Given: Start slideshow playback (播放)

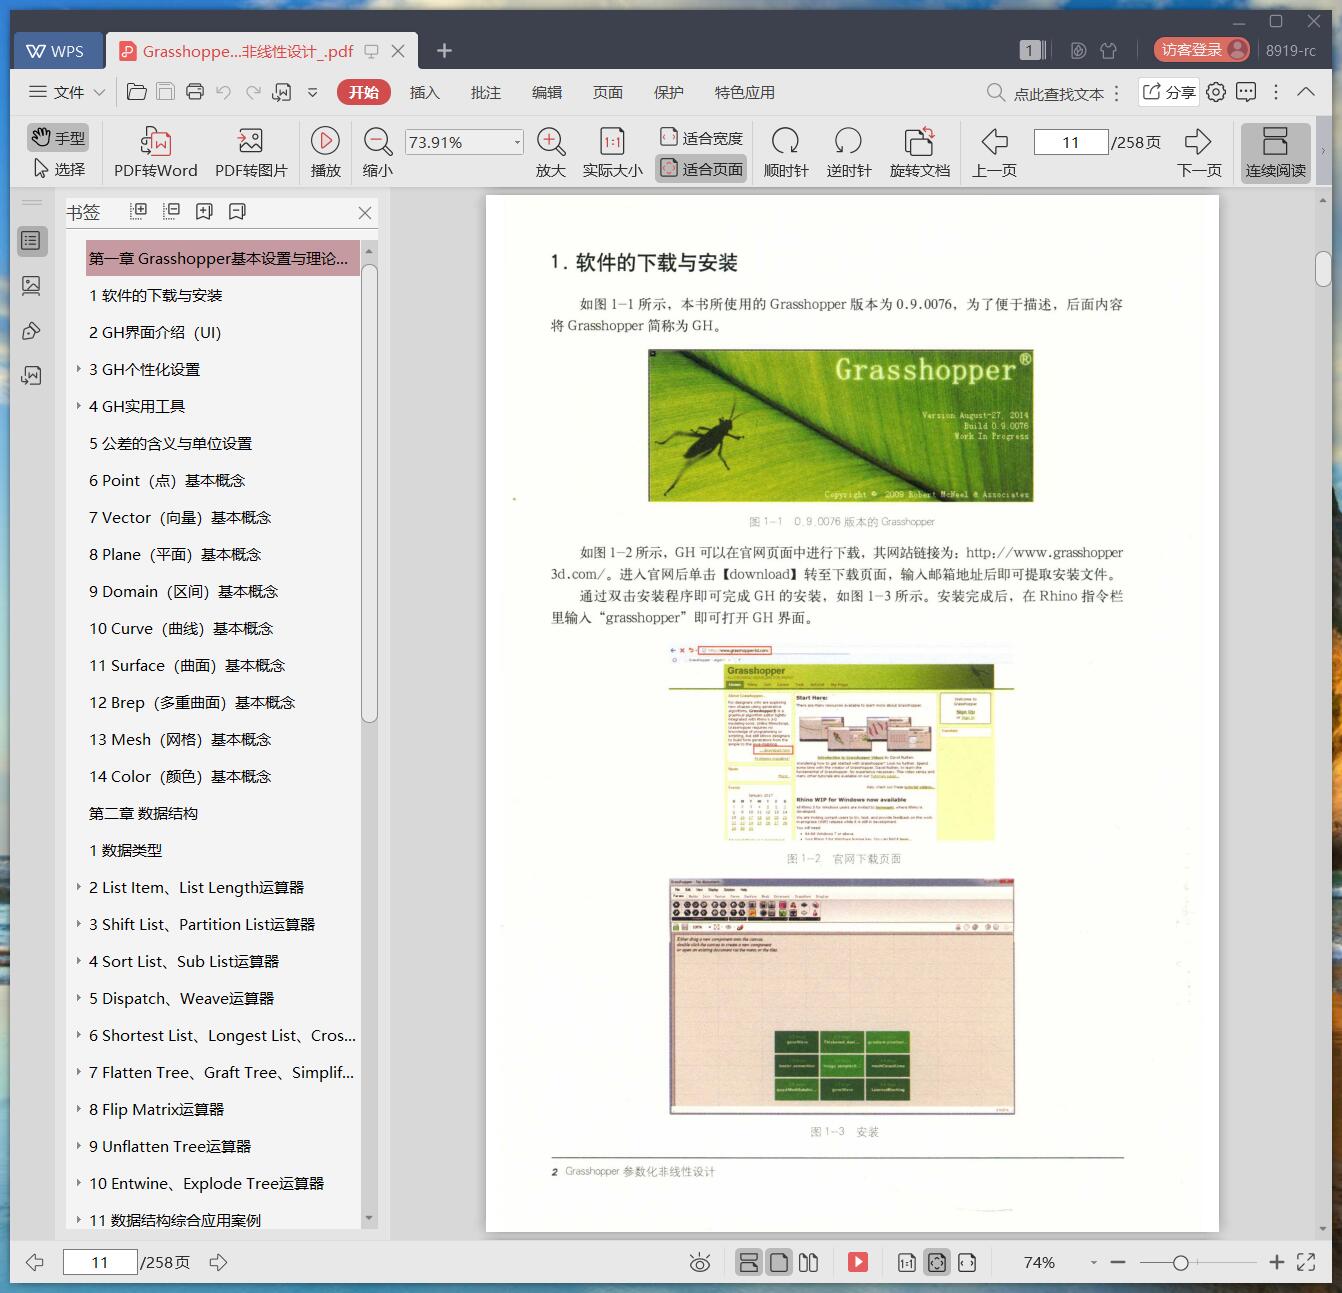Looking at the screenshot, I should (x=325, y=153).
